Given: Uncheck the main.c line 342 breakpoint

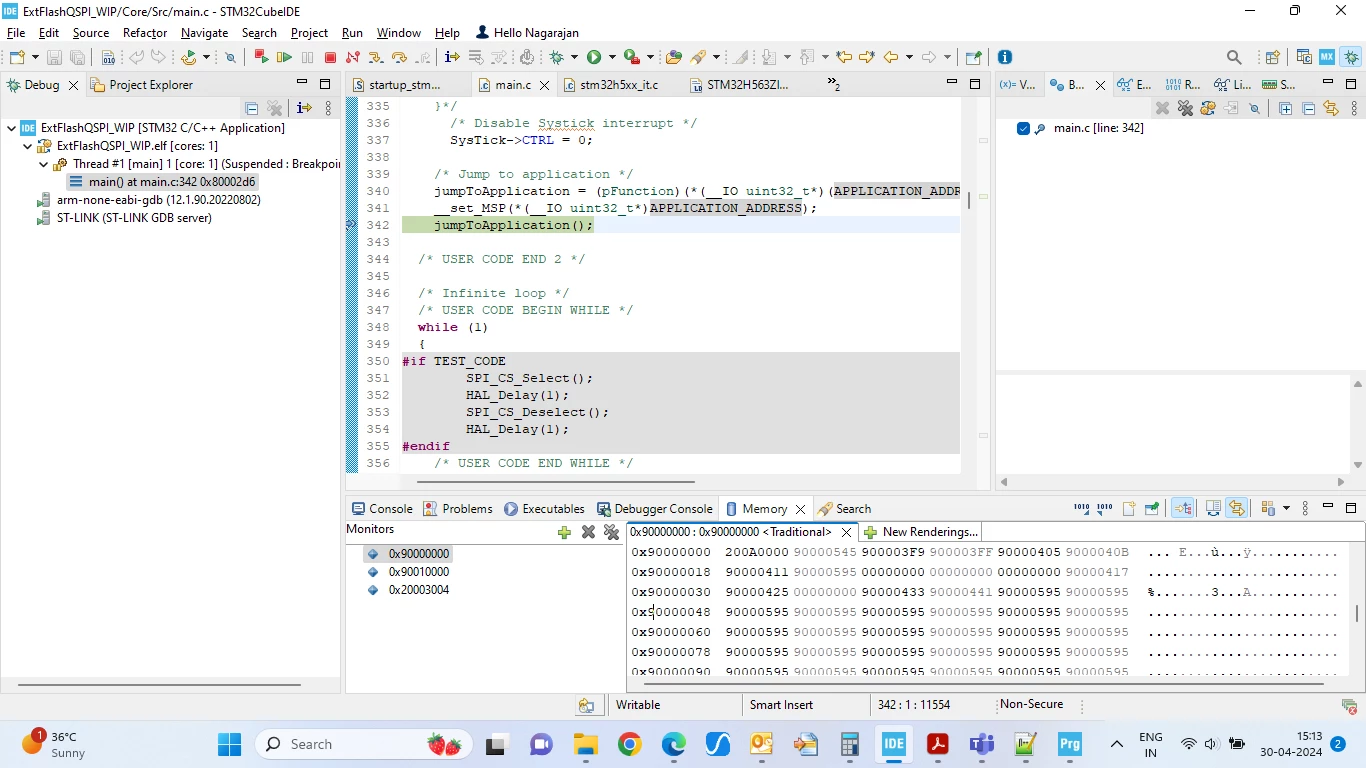Looking at the screenshot, I should (1023, 128).
